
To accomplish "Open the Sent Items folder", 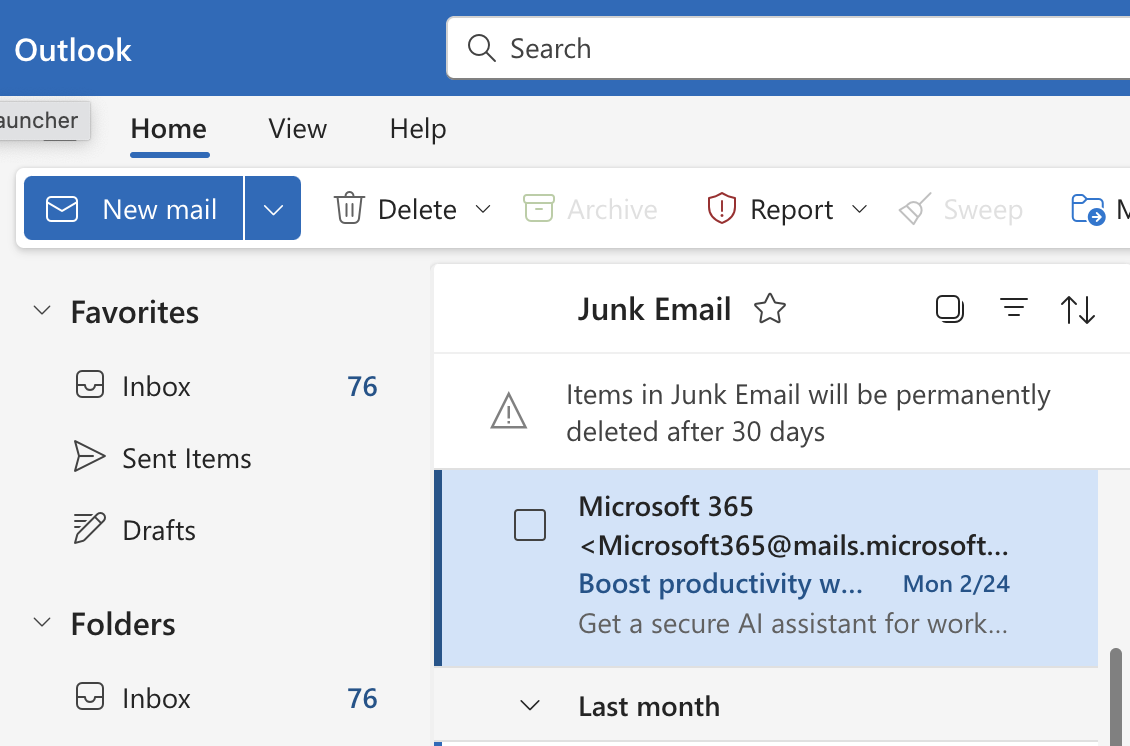I will [x=186, y=458].
